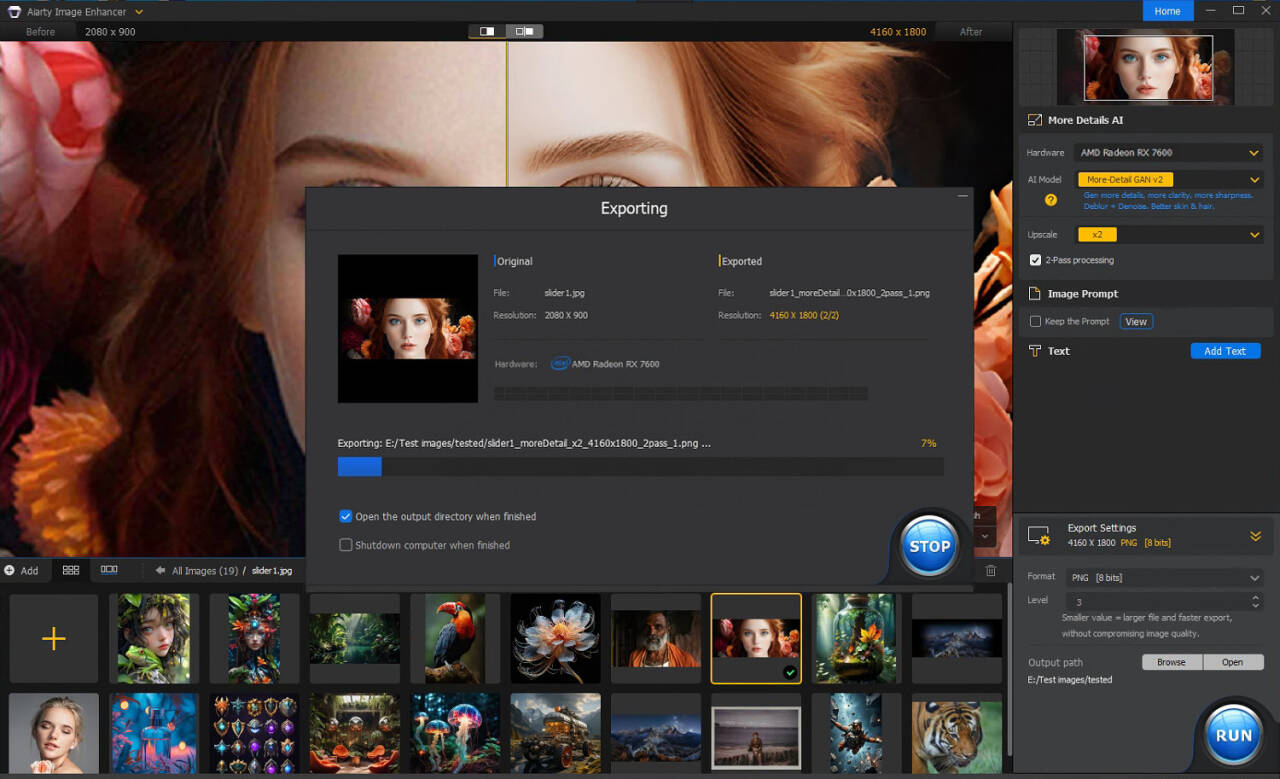Image resolution: width=1280 pixels, height=779 pixels.
Task: Click the back arrow beside All Images
Action: [x=159, y=570]
